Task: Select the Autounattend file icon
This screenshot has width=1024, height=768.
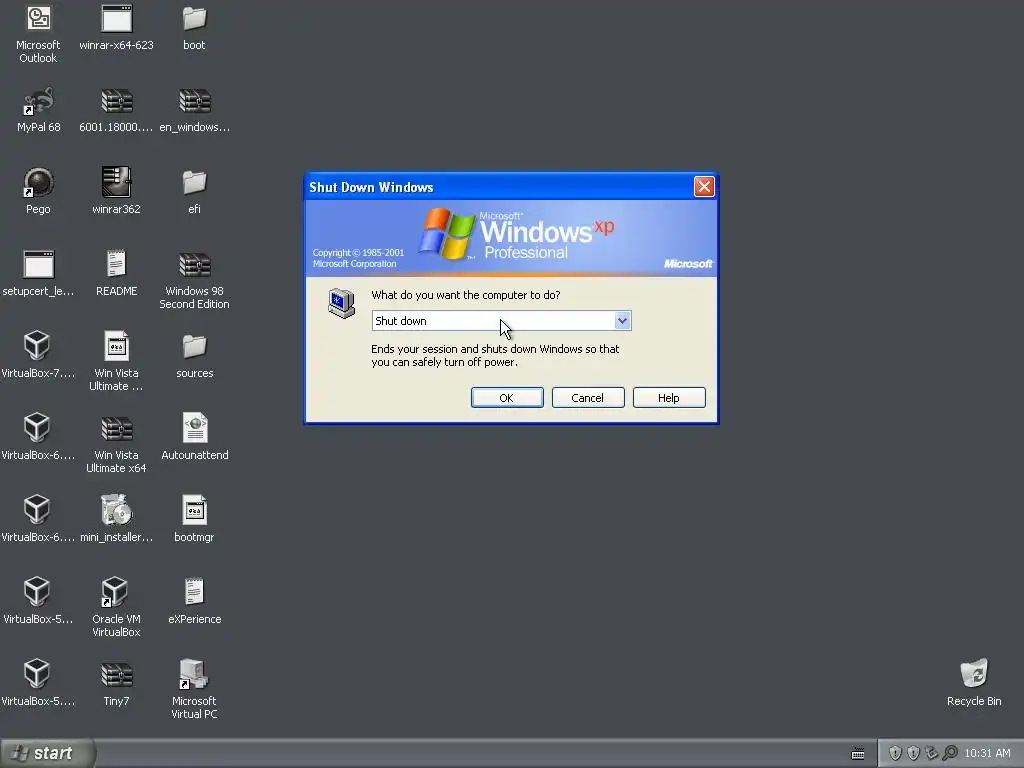Action: coord(195,428)
